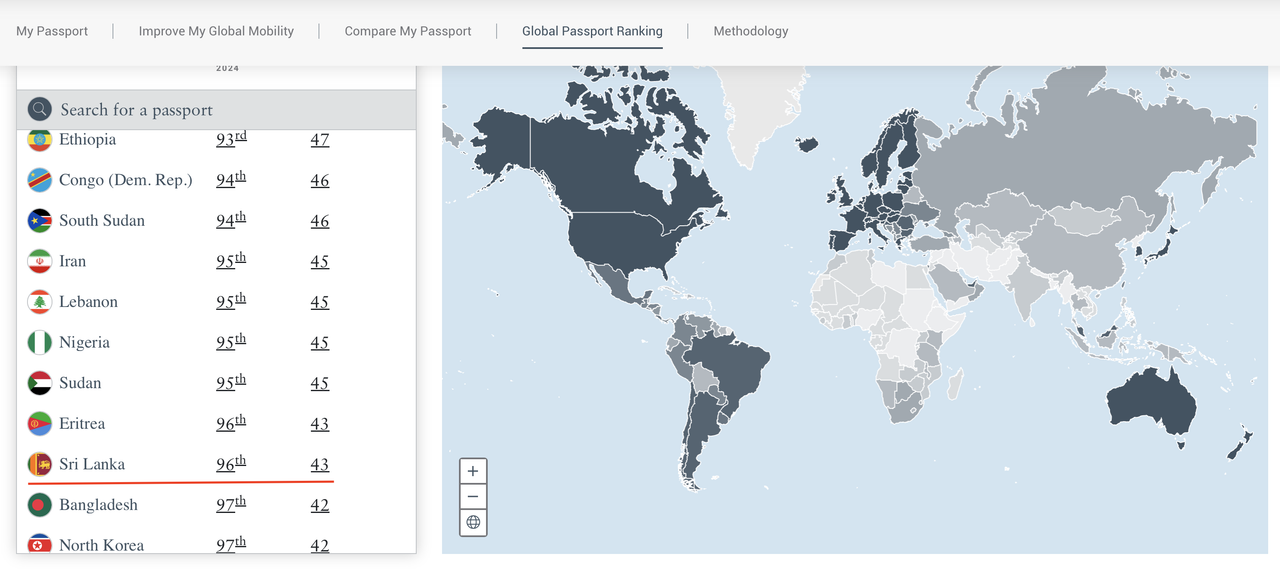Click South Sudan's score of 46
Image resolution: width=1280 pixels, height=575 pixels.
(x=320, y=221)
